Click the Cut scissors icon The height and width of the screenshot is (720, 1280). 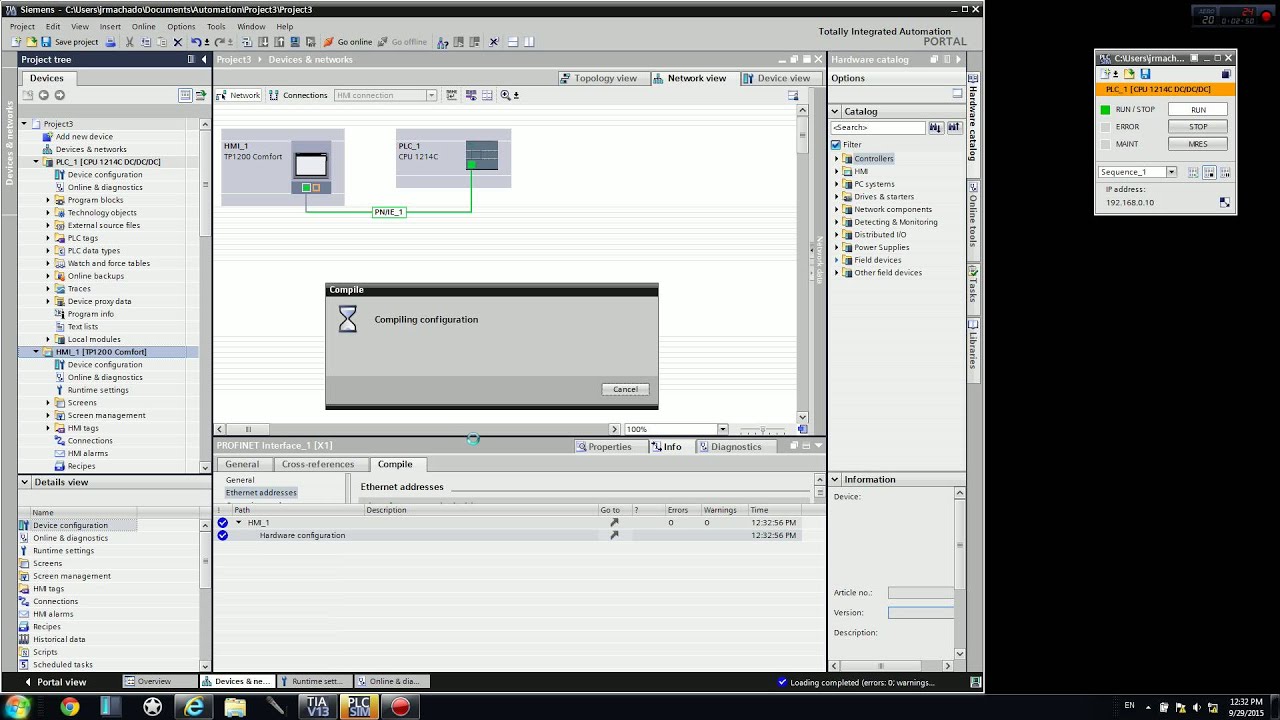point(129,42)
